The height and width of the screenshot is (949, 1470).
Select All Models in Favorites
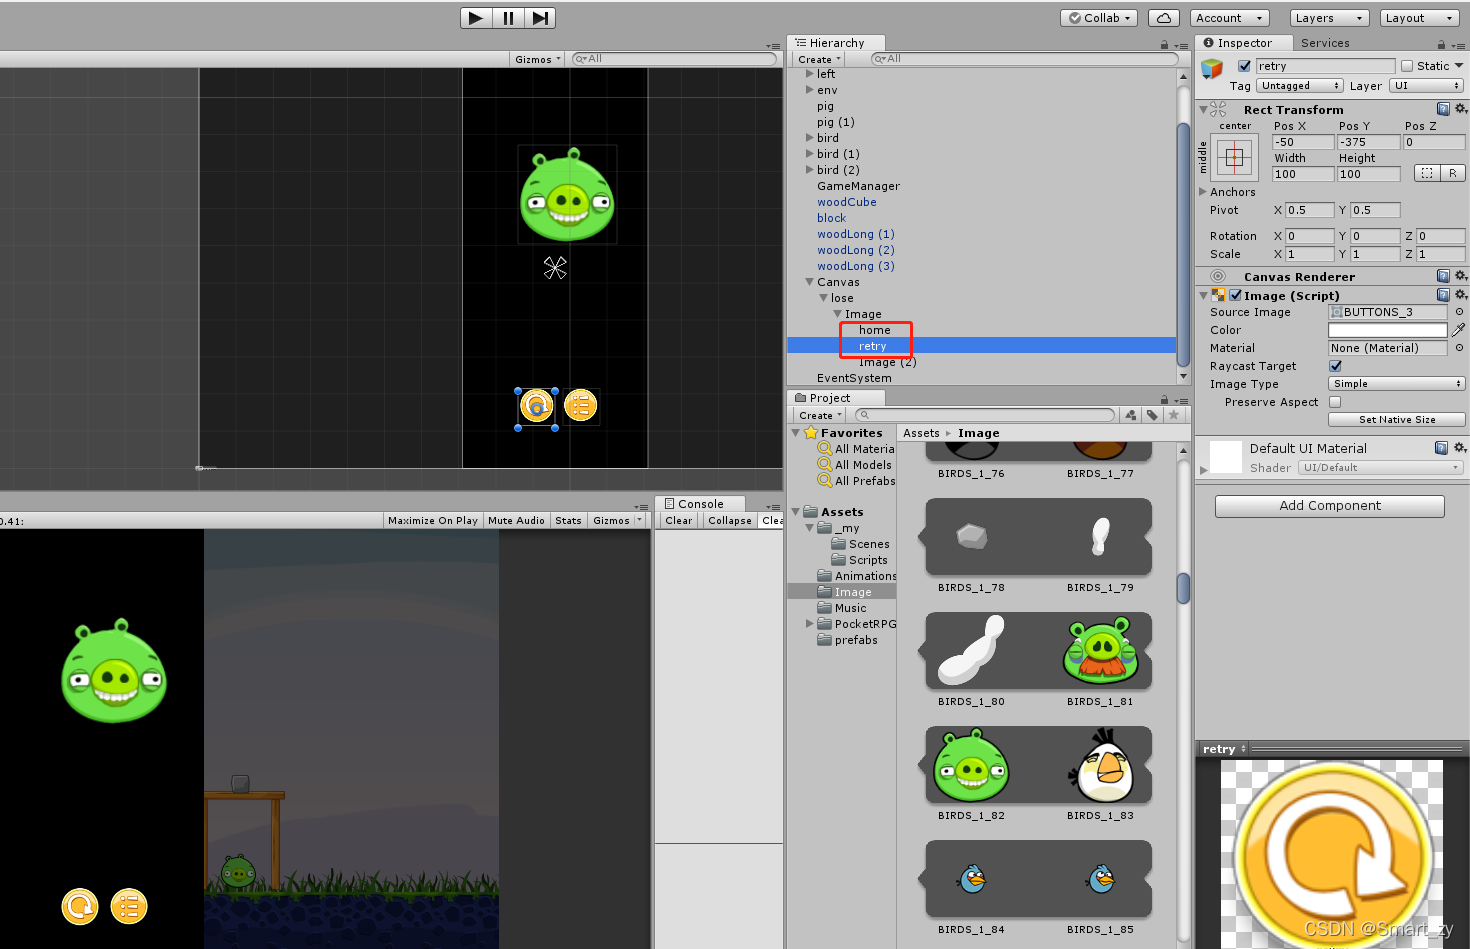click(x=862, y=465)
